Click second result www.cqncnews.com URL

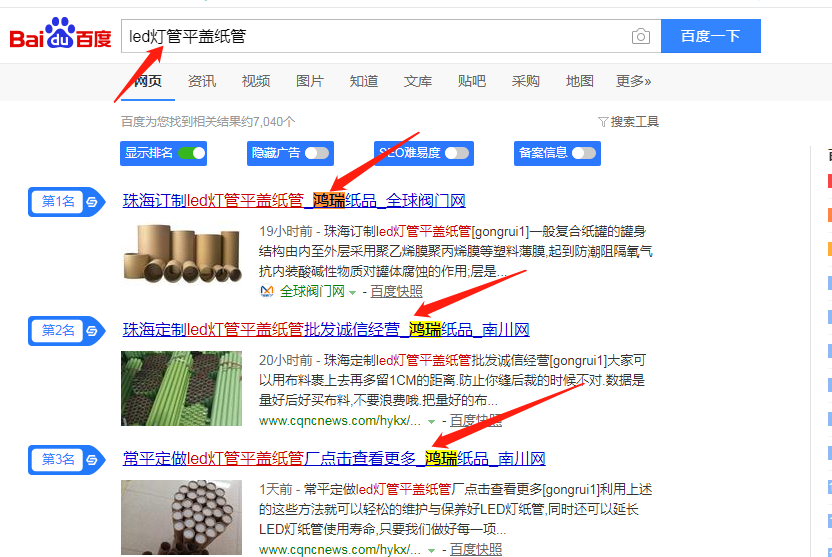click(340, 421)
